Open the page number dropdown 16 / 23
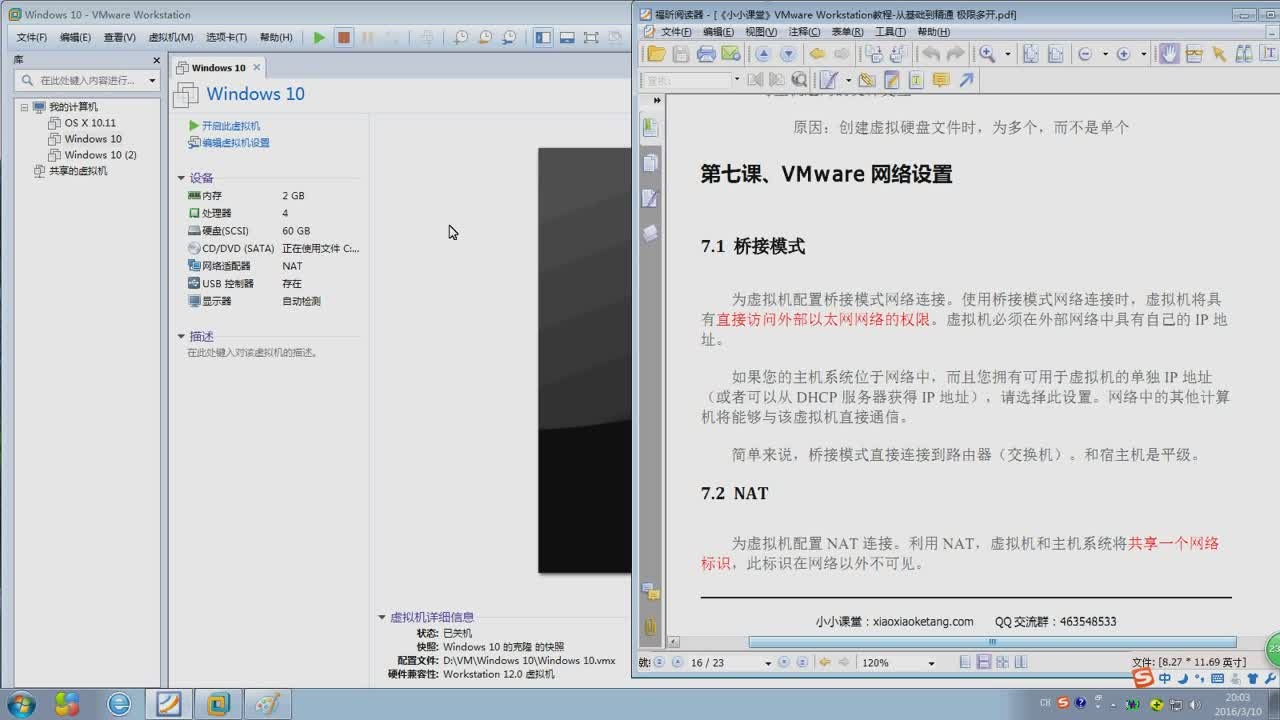Viewport: 1280px width, 720px height. 768,663
